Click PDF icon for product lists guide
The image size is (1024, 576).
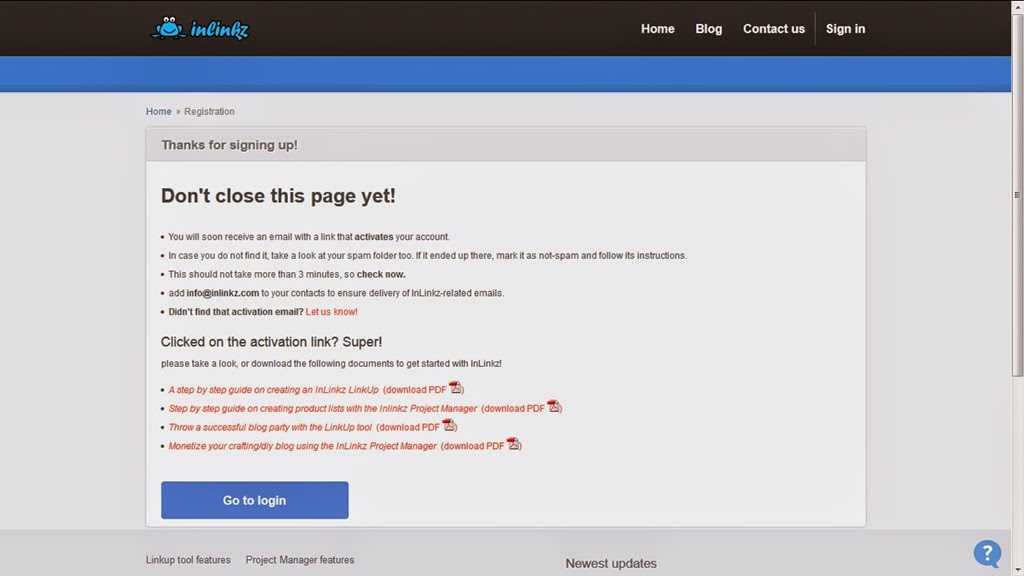click(x=553, y=406)
